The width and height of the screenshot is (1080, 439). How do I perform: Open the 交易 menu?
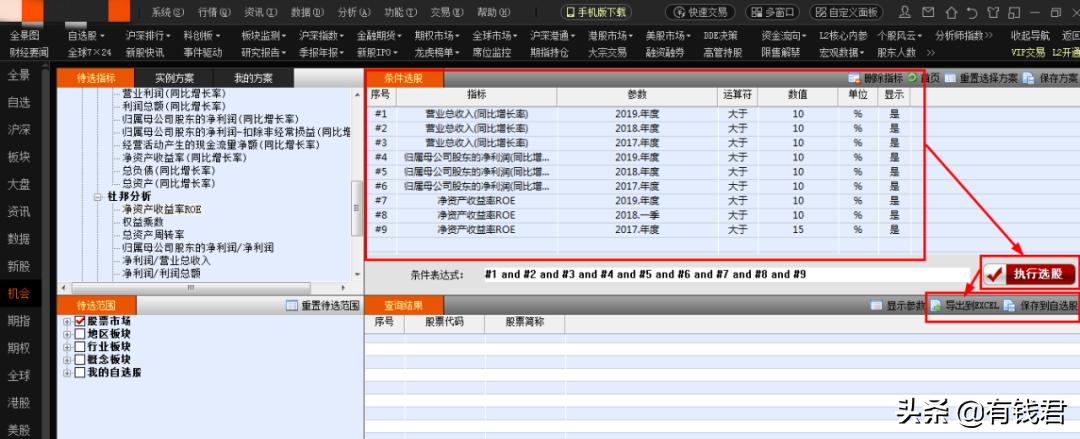click(447, 12)
